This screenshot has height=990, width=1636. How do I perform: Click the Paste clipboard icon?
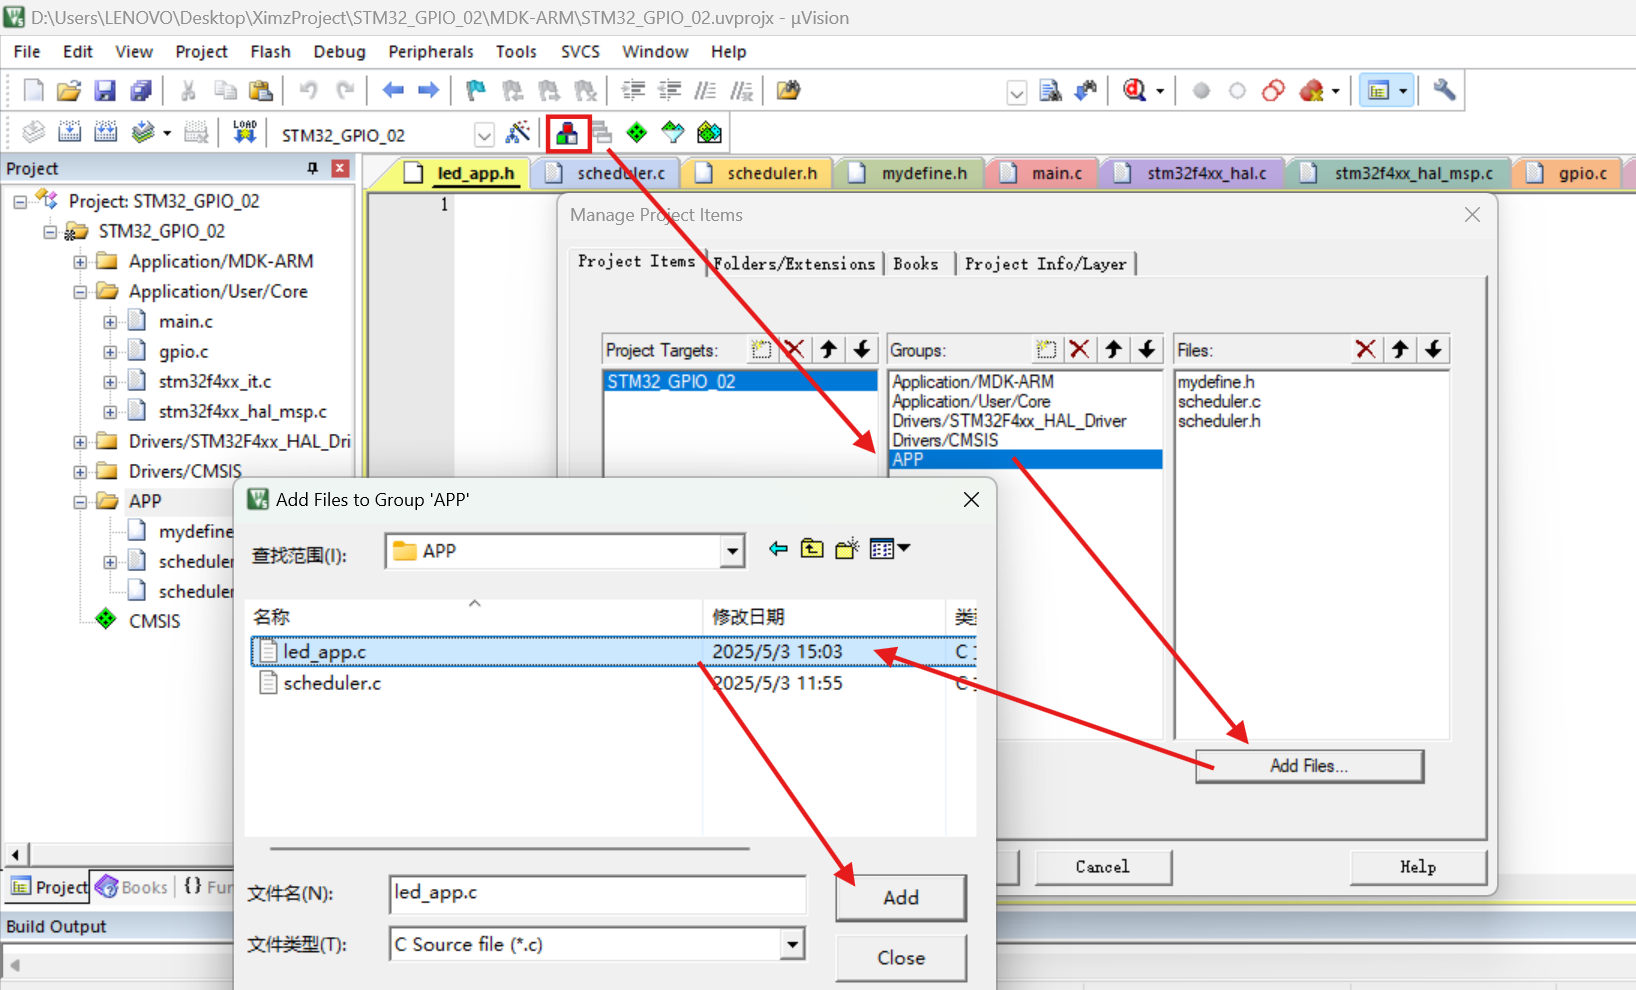[x=261, y=91]
